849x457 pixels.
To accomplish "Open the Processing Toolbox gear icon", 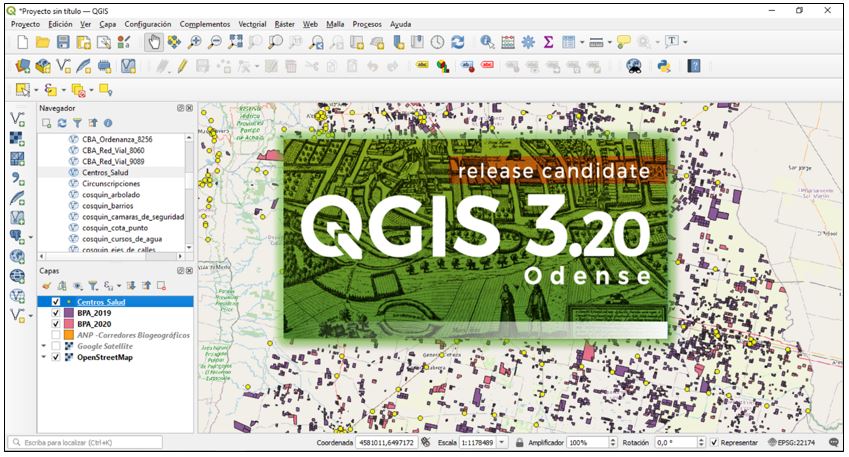I will (x=528, y=42).
